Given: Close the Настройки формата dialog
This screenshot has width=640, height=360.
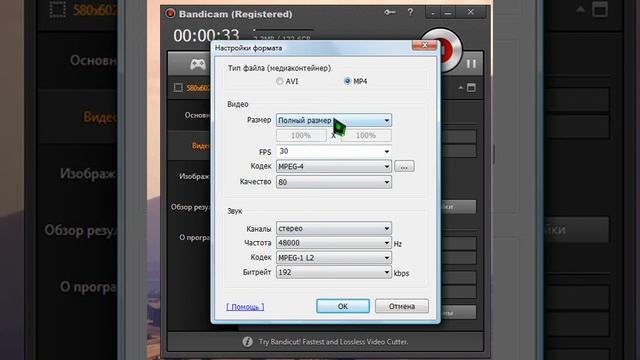Looking at the screenshot, I should pos(424,45).
